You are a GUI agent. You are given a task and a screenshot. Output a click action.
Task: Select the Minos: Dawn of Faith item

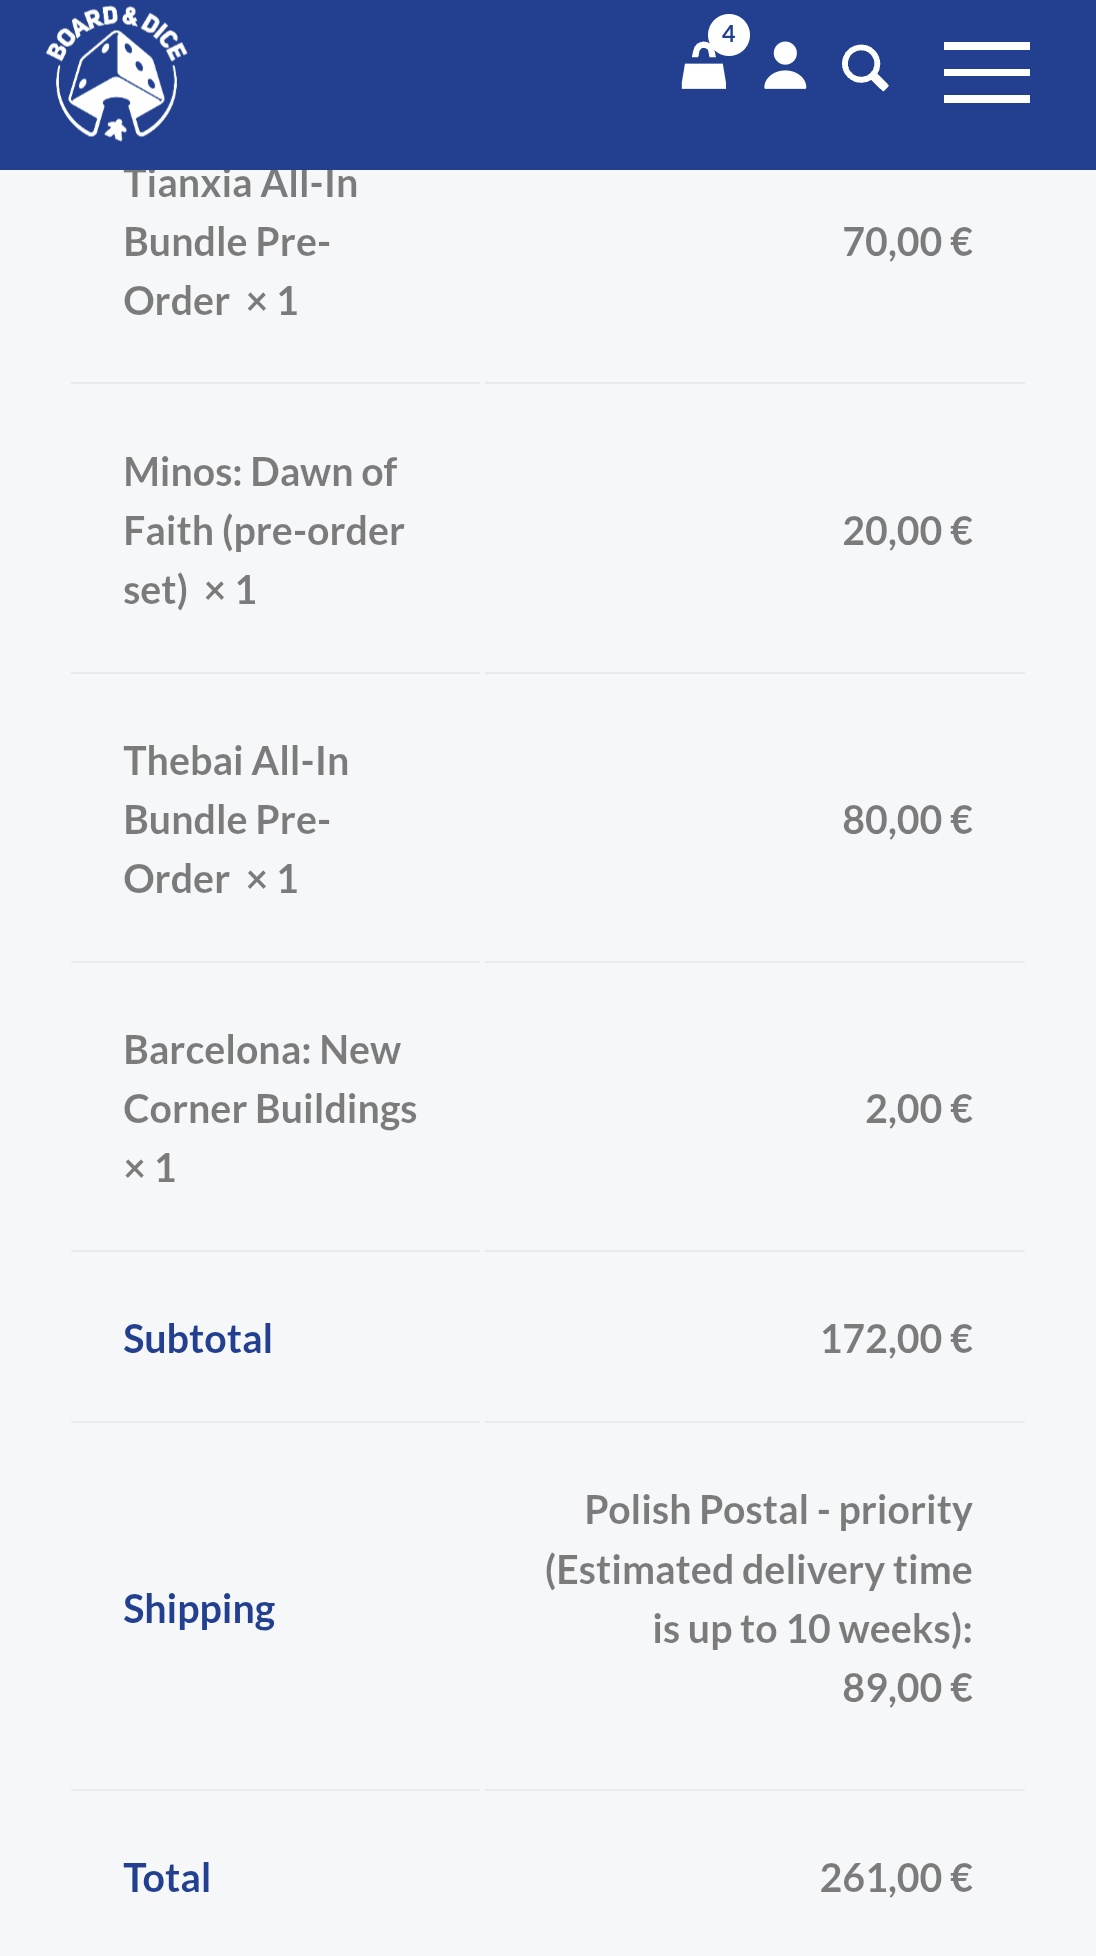264,531
